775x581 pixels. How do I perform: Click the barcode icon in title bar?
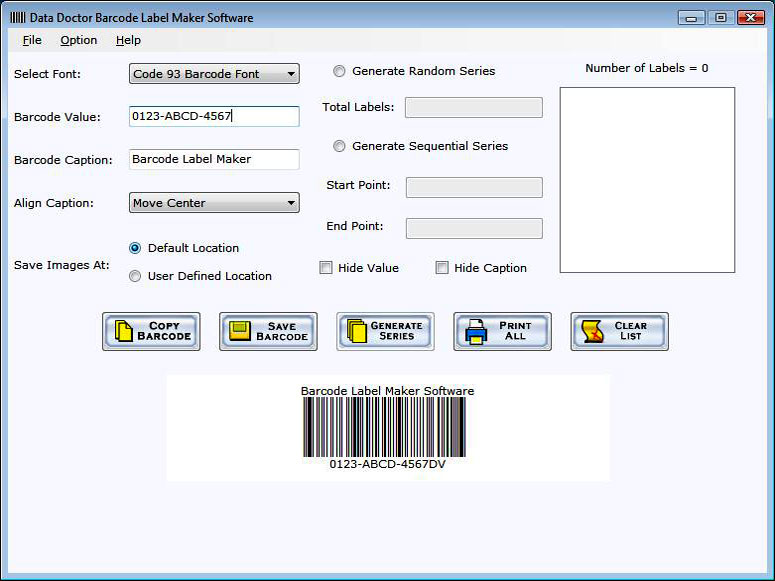[17, 18]
